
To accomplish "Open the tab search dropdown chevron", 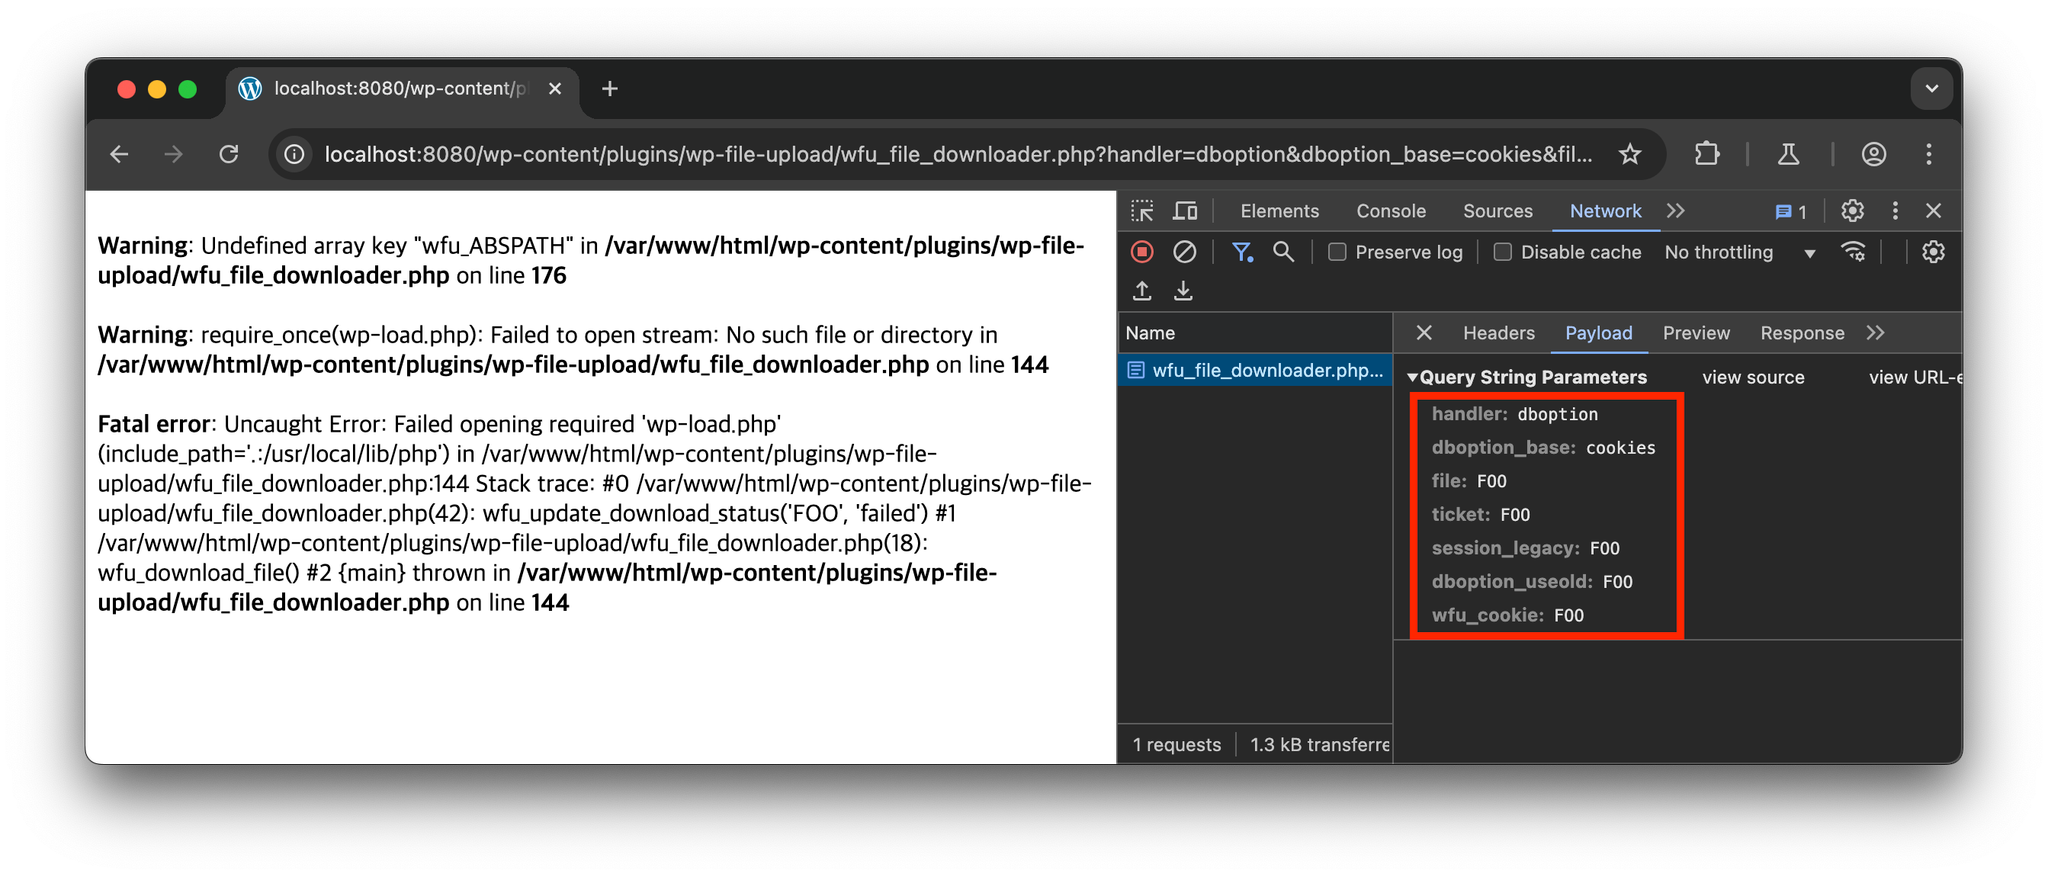I will tap(1932, 89).
